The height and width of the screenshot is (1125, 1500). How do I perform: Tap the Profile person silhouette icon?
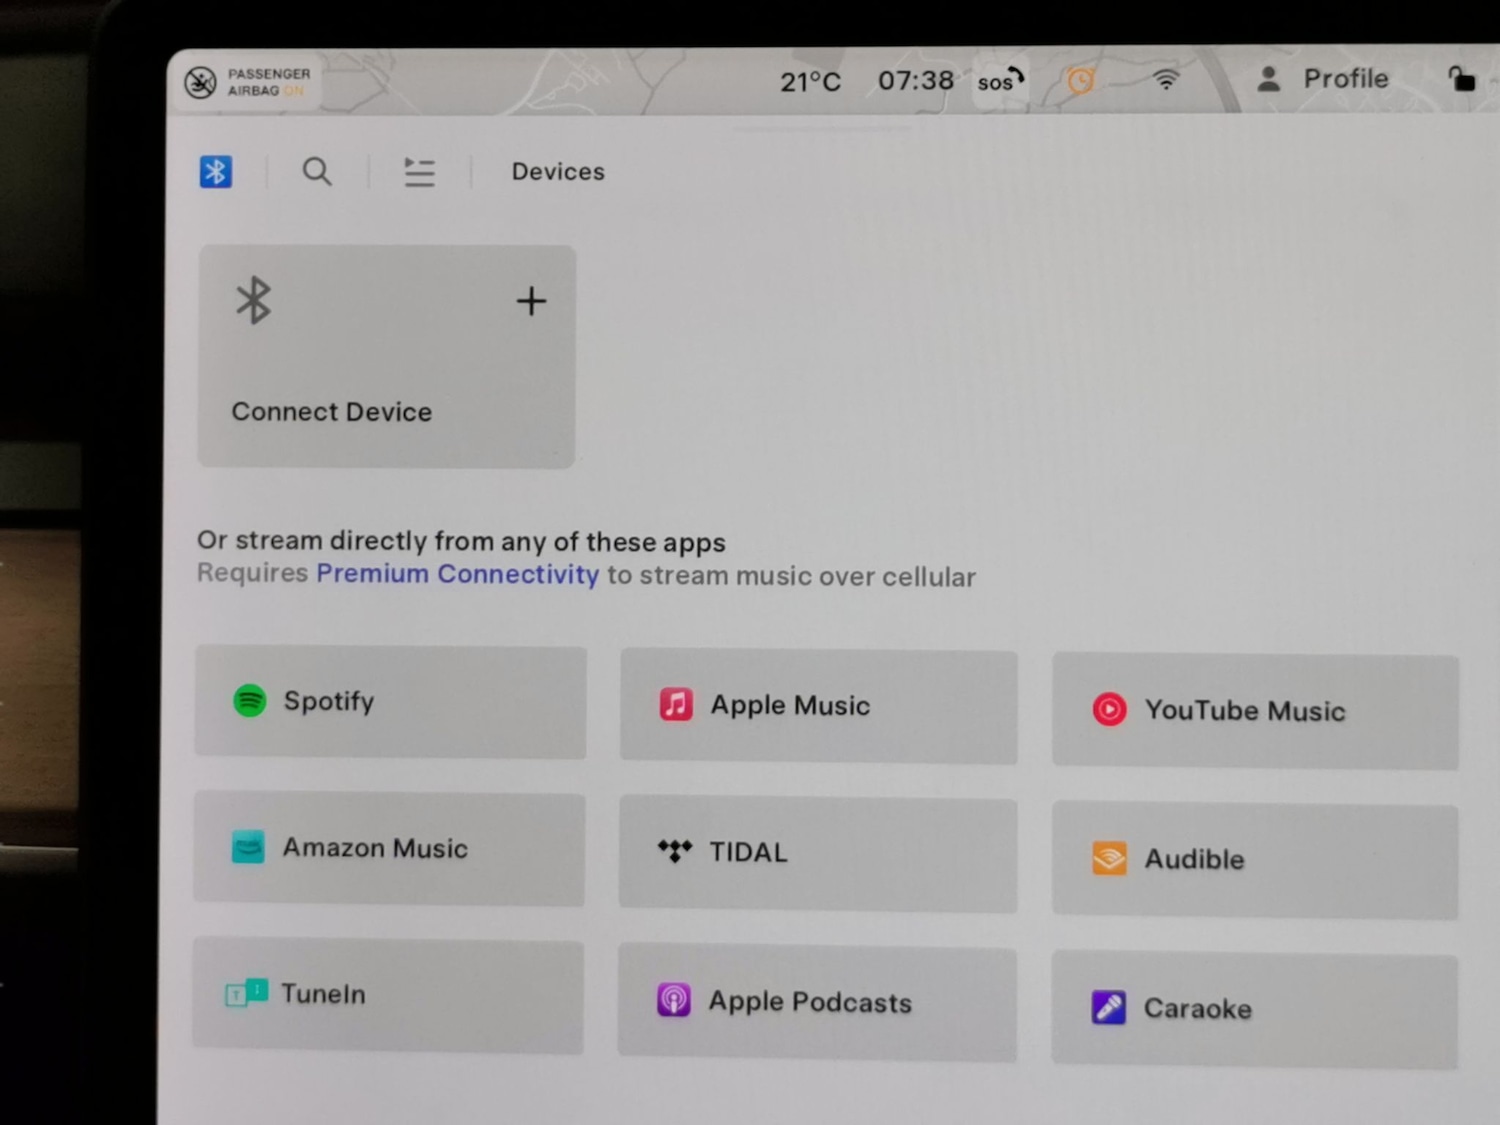pyautogui.click(x=1268, y=79)
